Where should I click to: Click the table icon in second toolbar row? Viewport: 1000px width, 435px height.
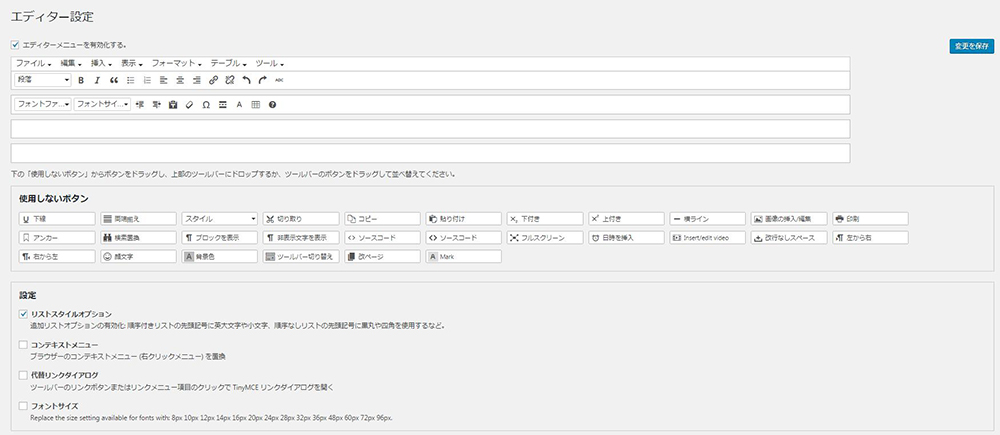click(255, 104)
